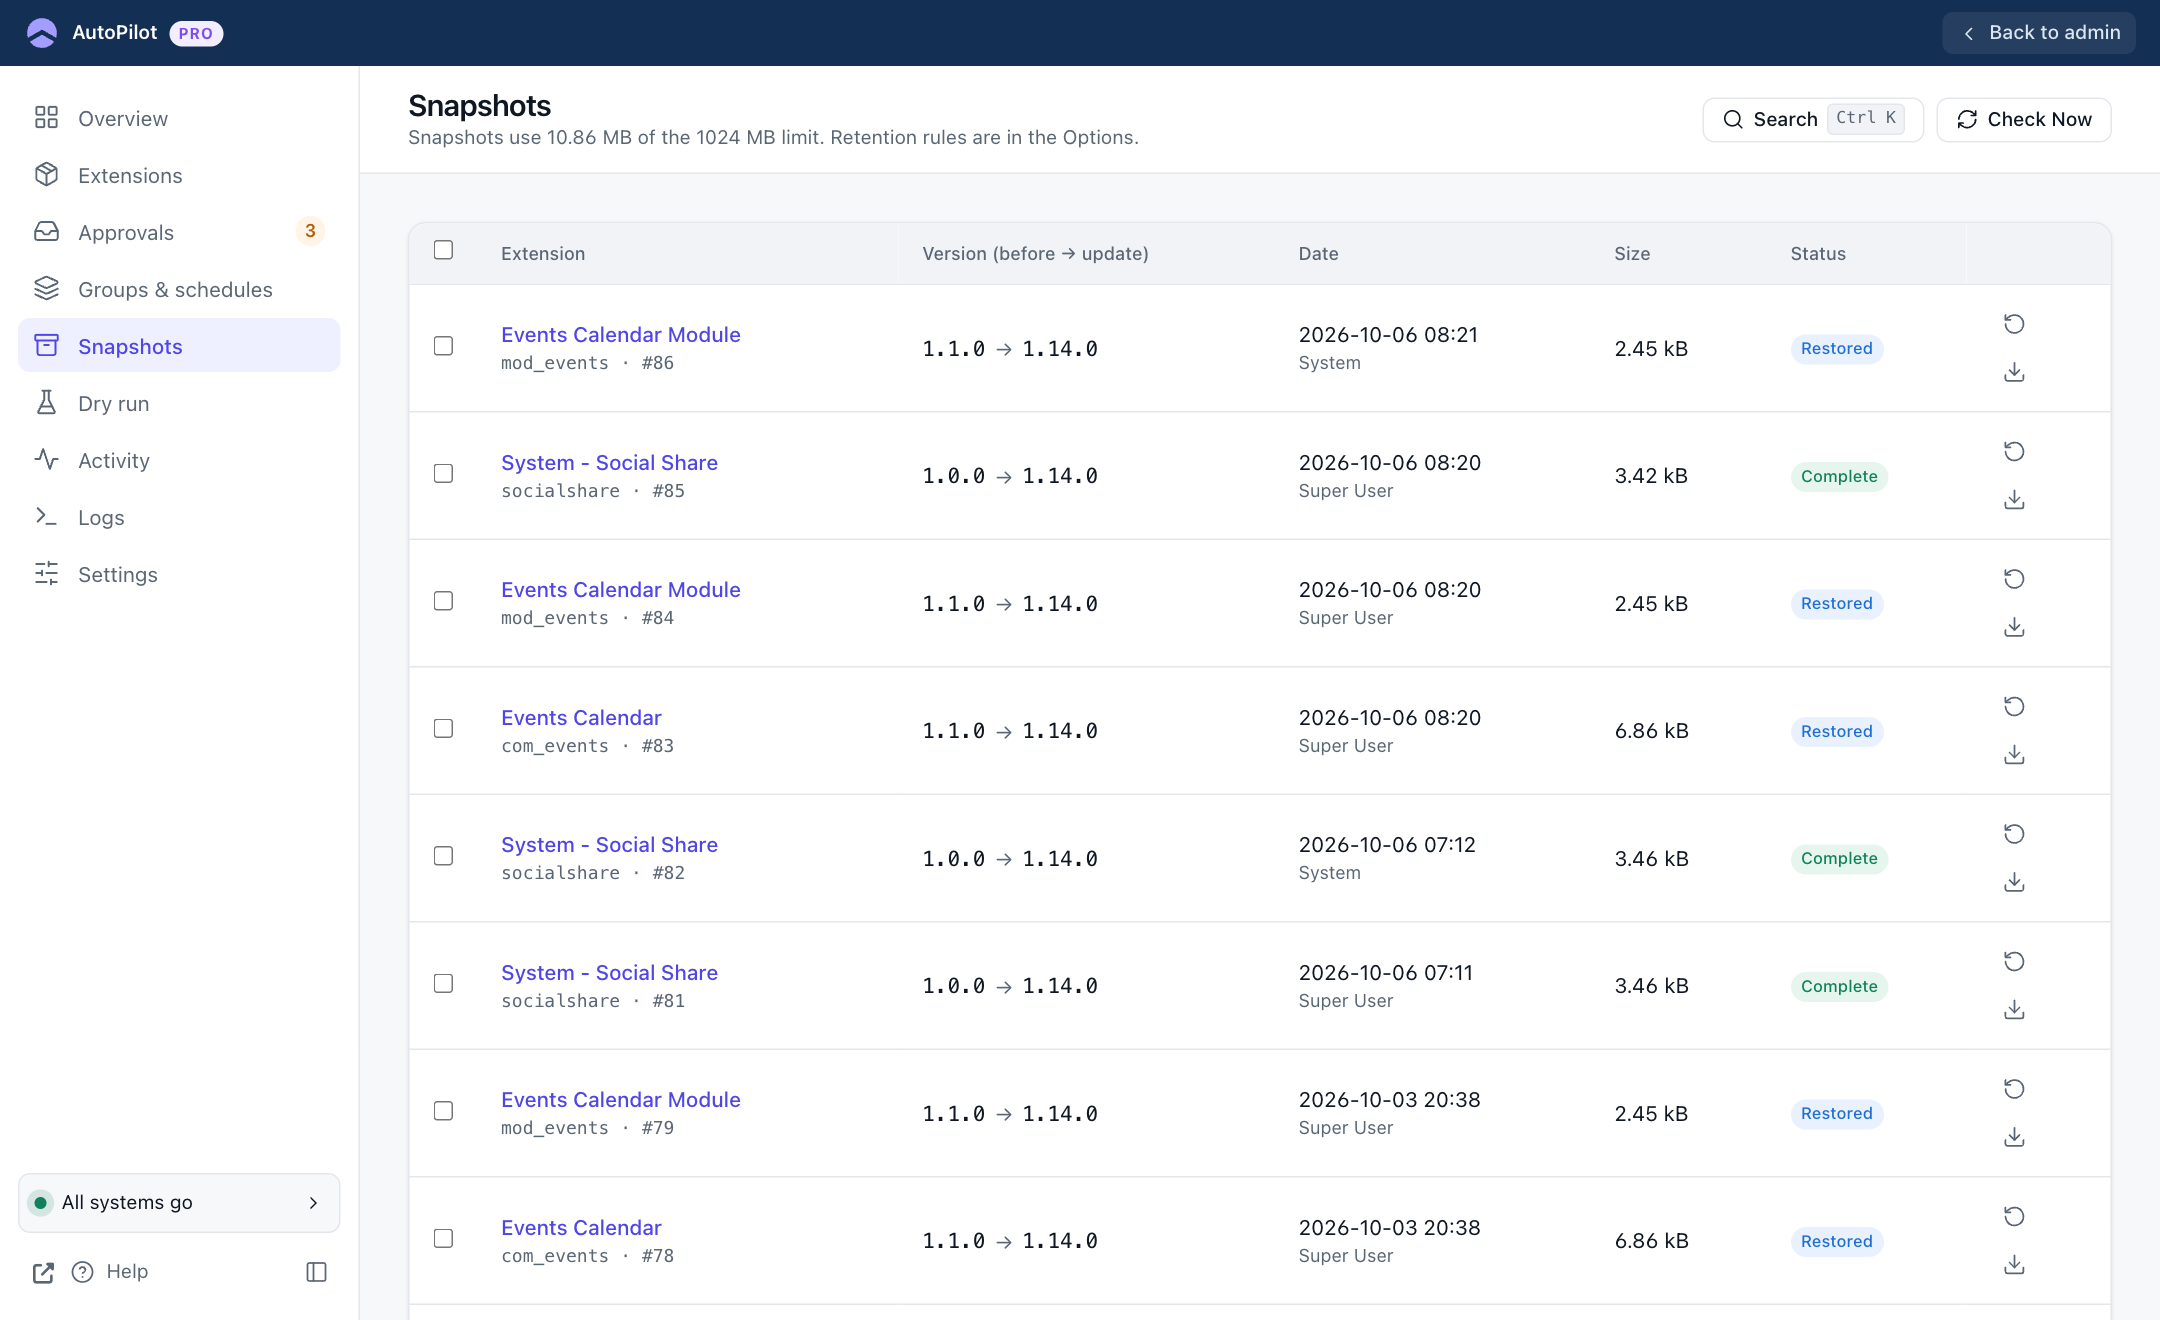Restore snapshot #84 mod_events

(x=2014, y=579)
